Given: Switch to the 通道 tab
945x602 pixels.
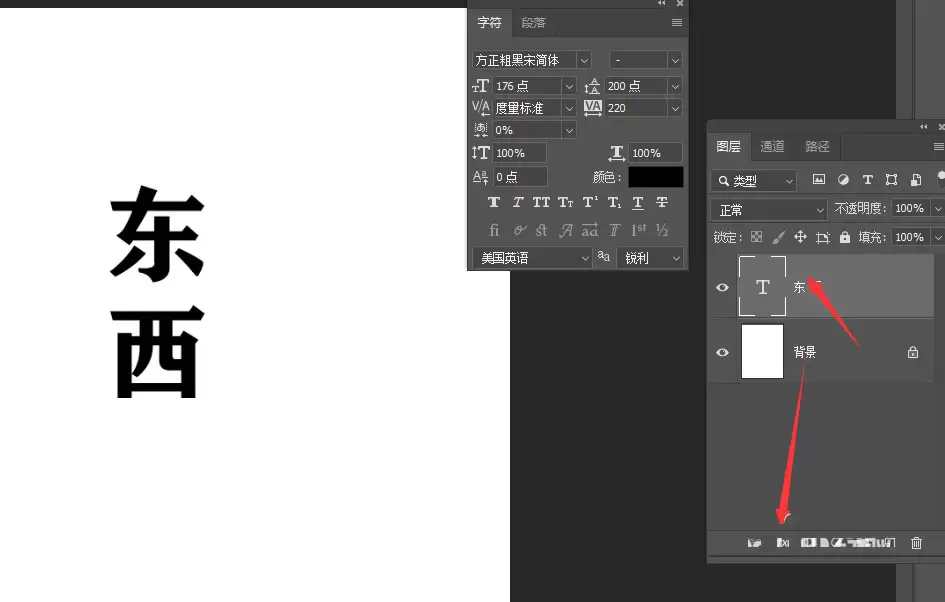Looking at the screenshot, I should [x=771, y=146].
